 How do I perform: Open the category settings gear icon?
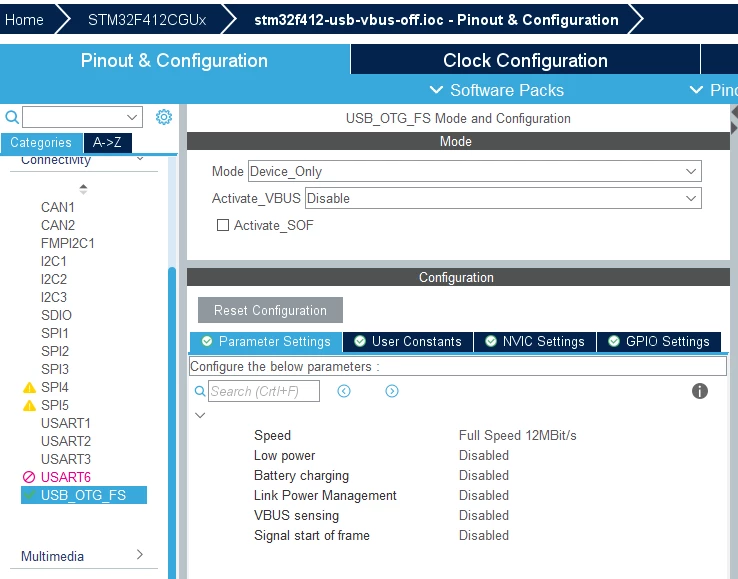pos(164,117)
